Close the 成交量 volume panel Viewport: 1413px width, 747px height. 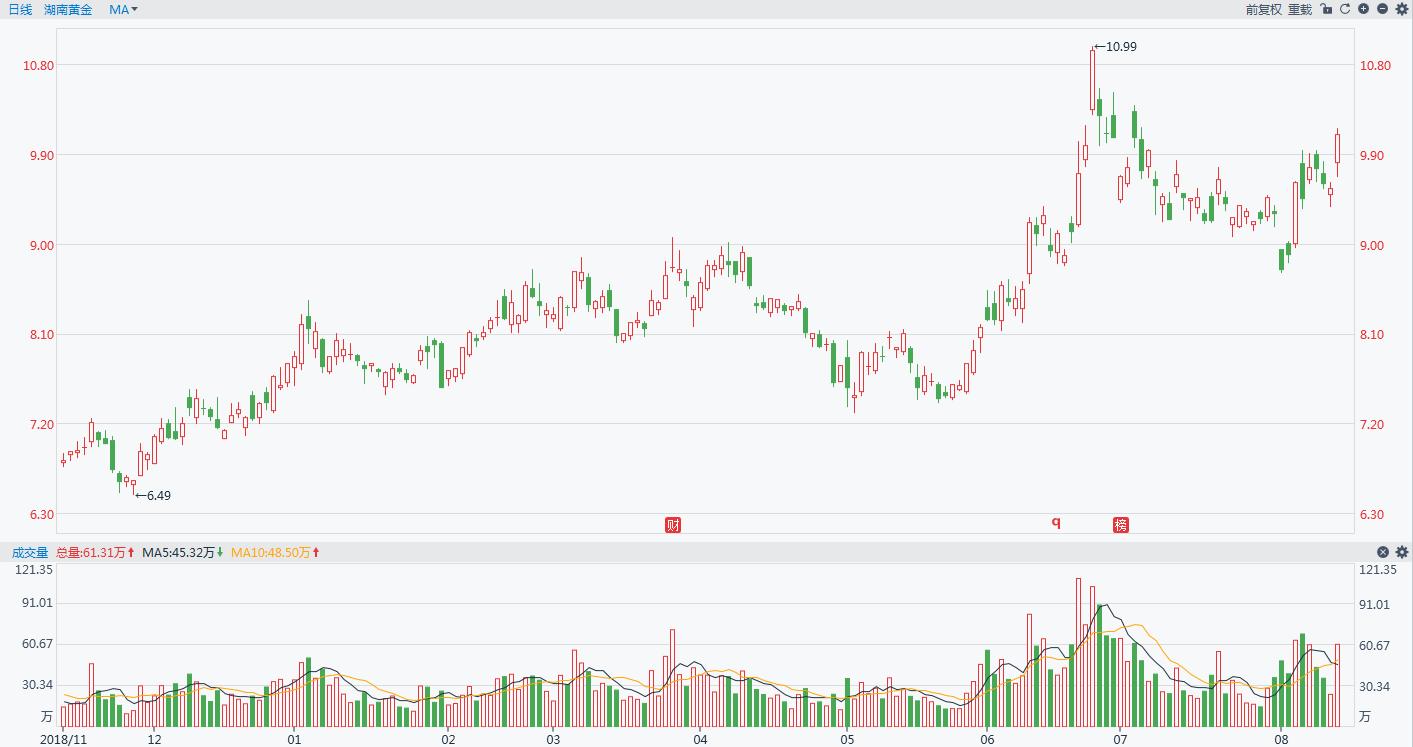coord(1383,552)
